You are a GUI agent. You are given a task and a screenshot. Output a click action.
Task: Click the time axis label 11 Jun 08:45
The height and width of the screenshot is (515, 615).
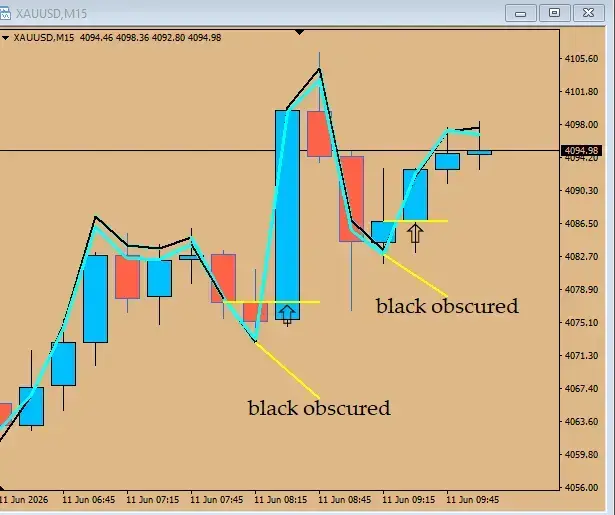(x=344, y=500)
